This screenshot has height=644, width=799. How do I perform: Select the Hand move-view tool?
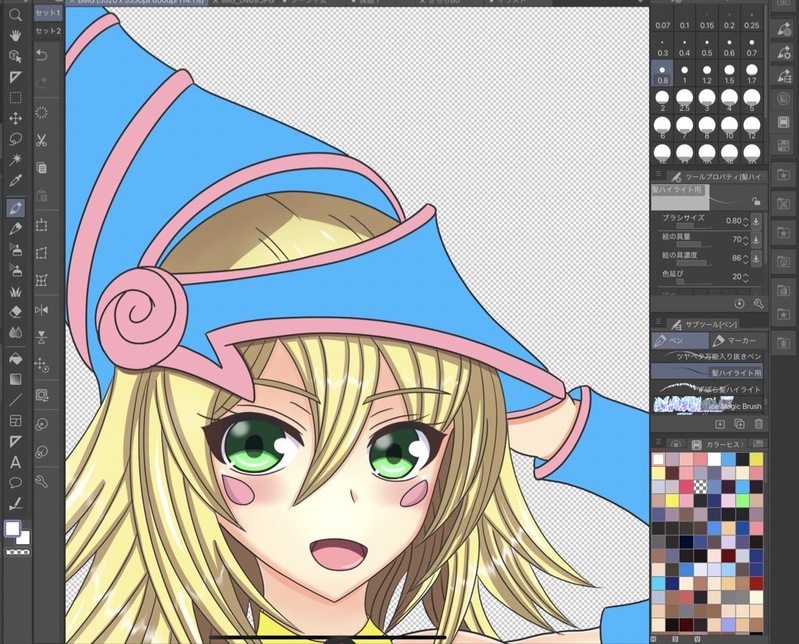[15, 35]
